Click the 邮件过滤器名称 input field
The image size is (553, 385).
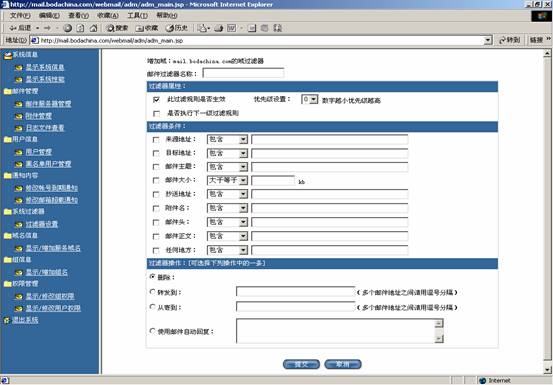pyautogui.click(x=243, y=73)
